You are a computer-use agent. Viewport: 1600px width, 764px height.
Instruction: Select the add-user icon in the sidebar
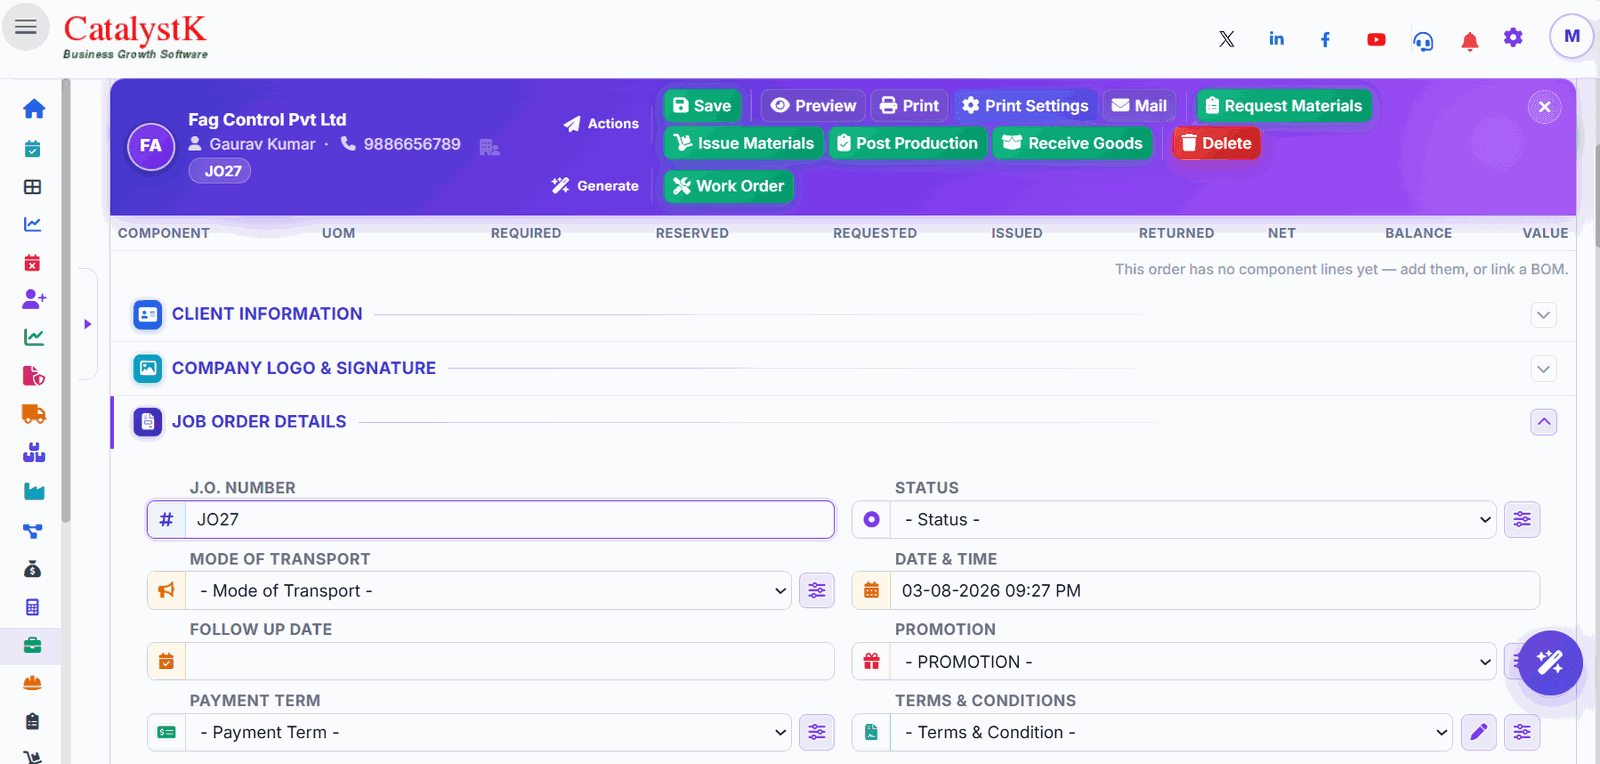34,299
